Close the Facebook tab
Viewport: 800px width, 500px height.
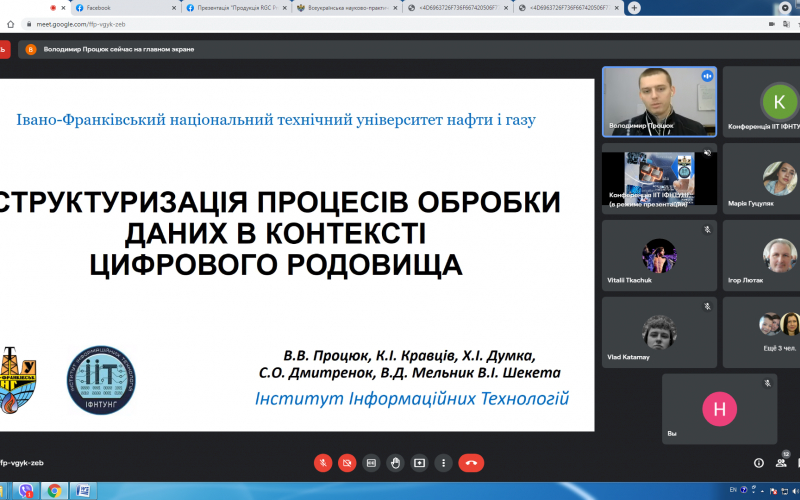tap(174, 8)
